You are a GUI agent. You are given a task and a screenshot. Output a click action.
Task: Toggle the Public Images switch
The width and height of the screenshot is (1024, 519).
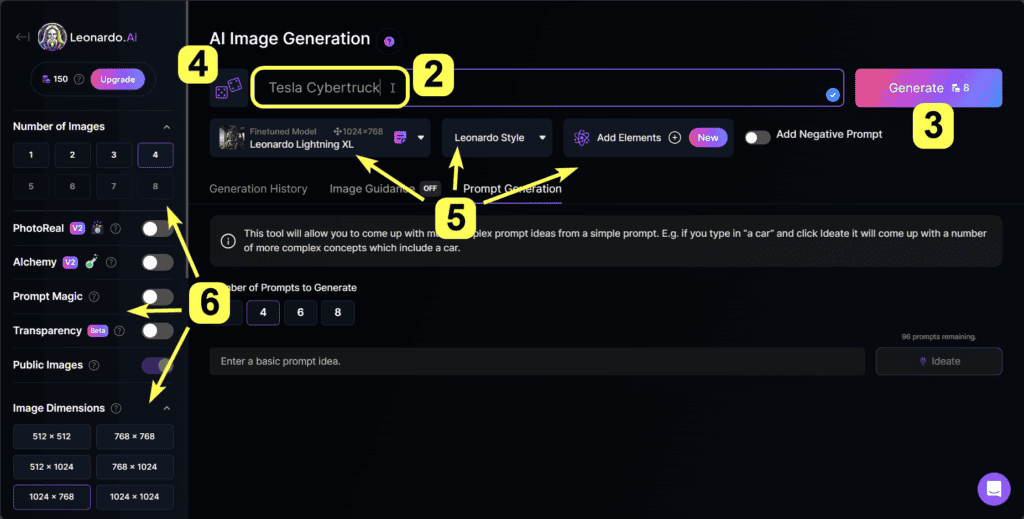tap(157, 365)
